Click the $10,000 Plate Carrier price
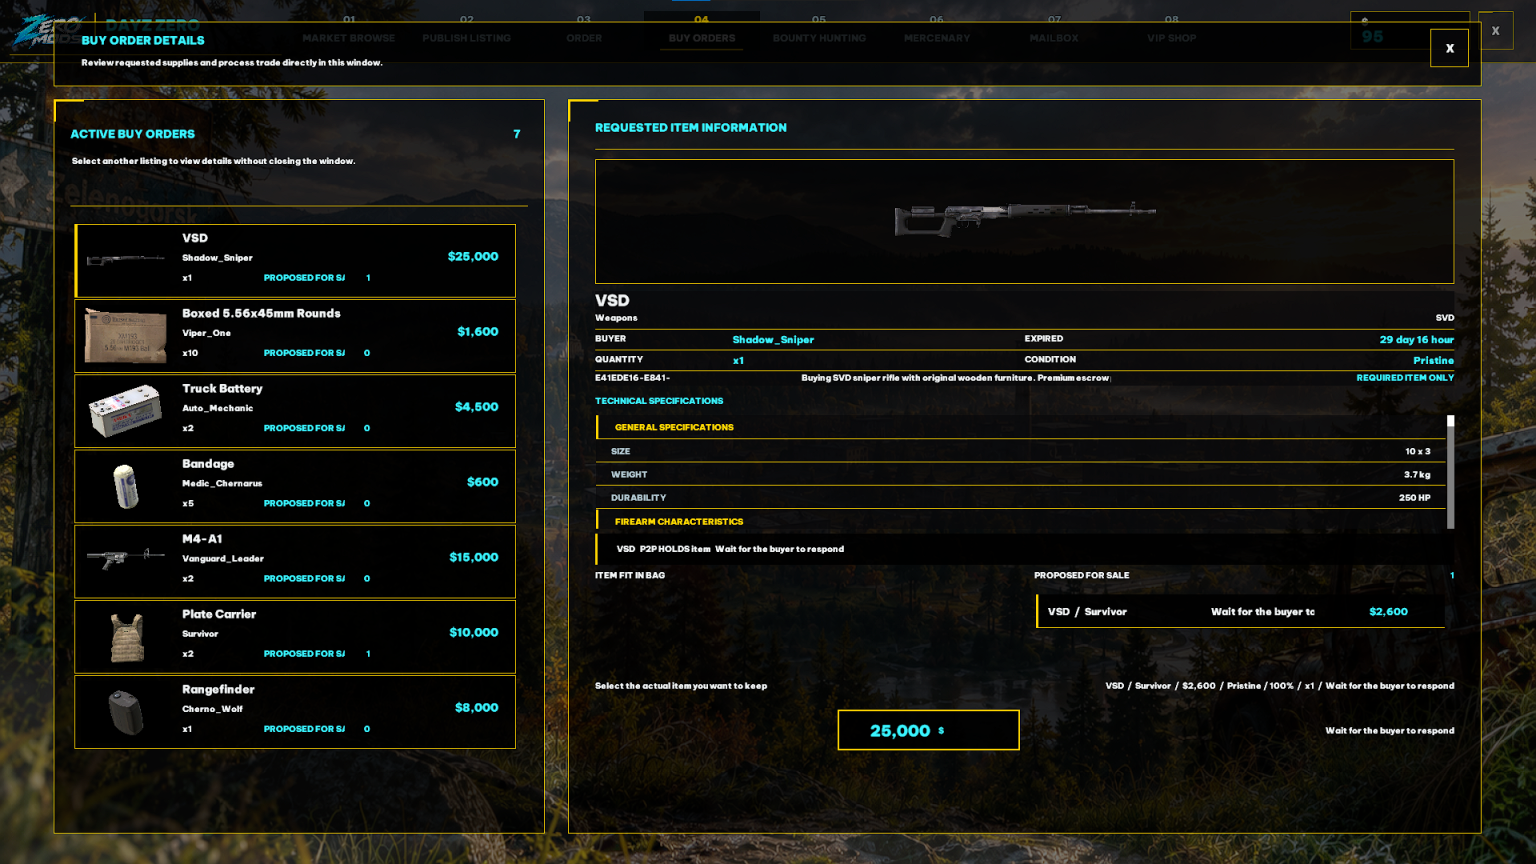The image size is (1536, 864). tap(474, 632)
